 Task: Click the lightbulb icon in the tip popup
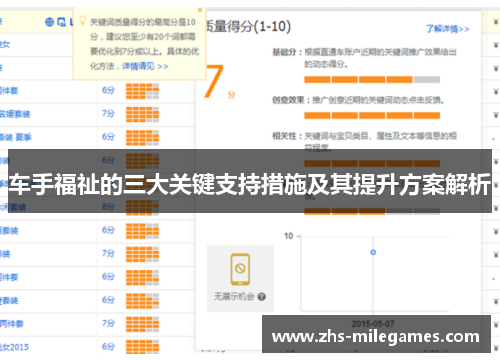[82, 21]
